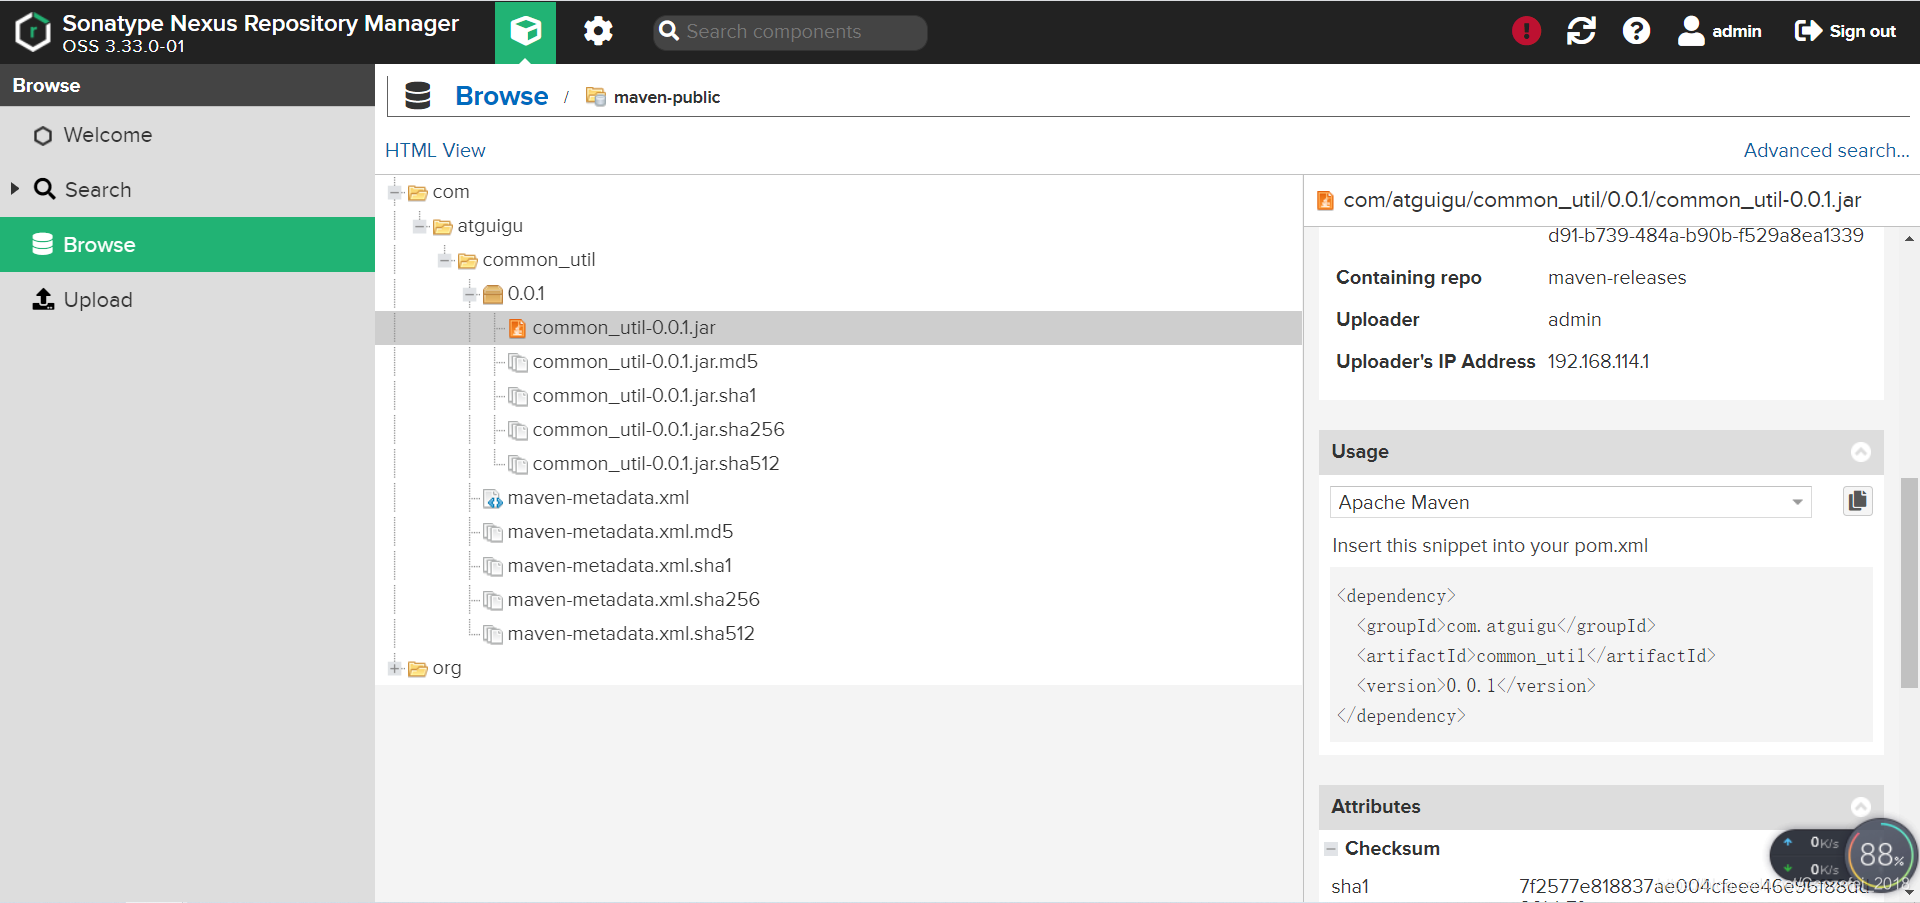Open server administration gear icon
The width and height of the screenshot is (1920, 903).
(598, 32)
